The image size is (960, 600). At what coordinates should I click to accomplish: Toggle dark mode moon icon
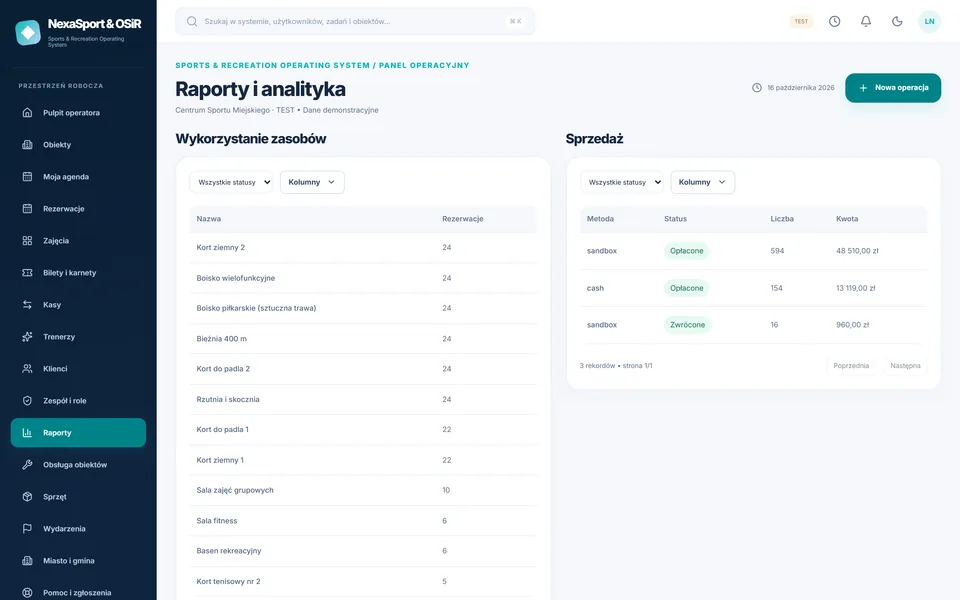click(x=897, y=21)
